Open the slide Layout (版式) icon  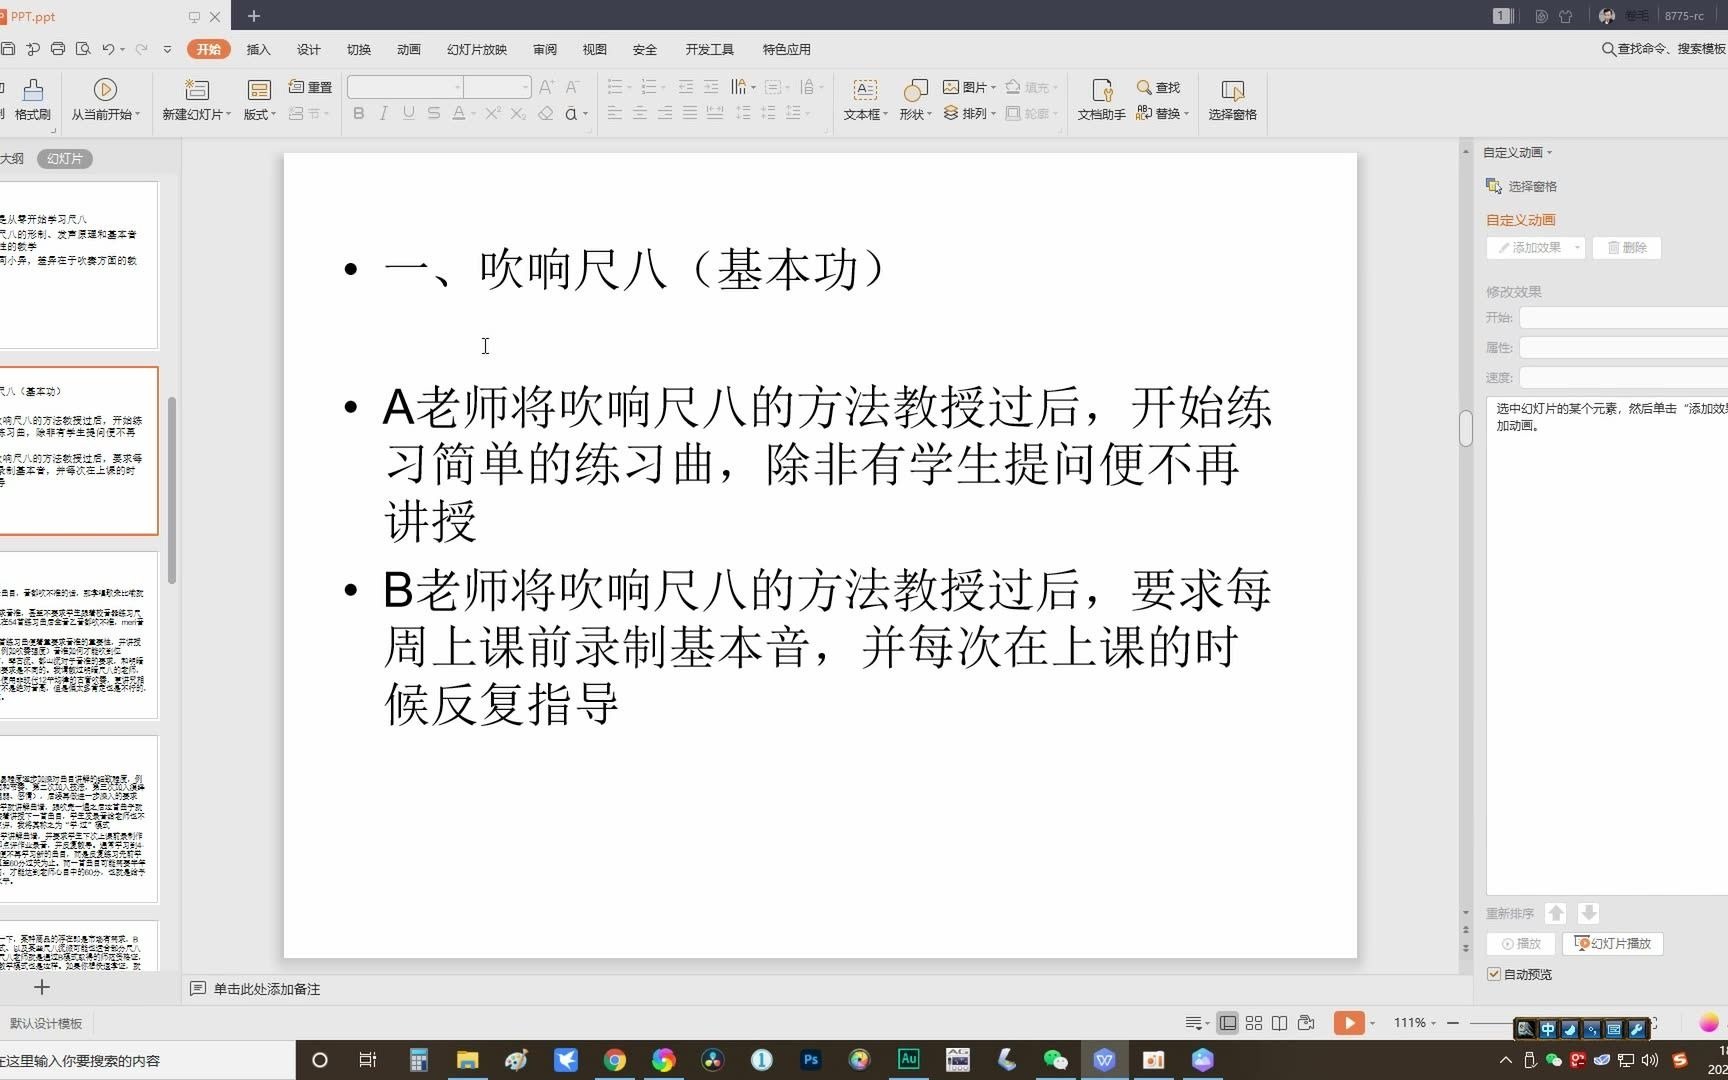tap(259, 90)
